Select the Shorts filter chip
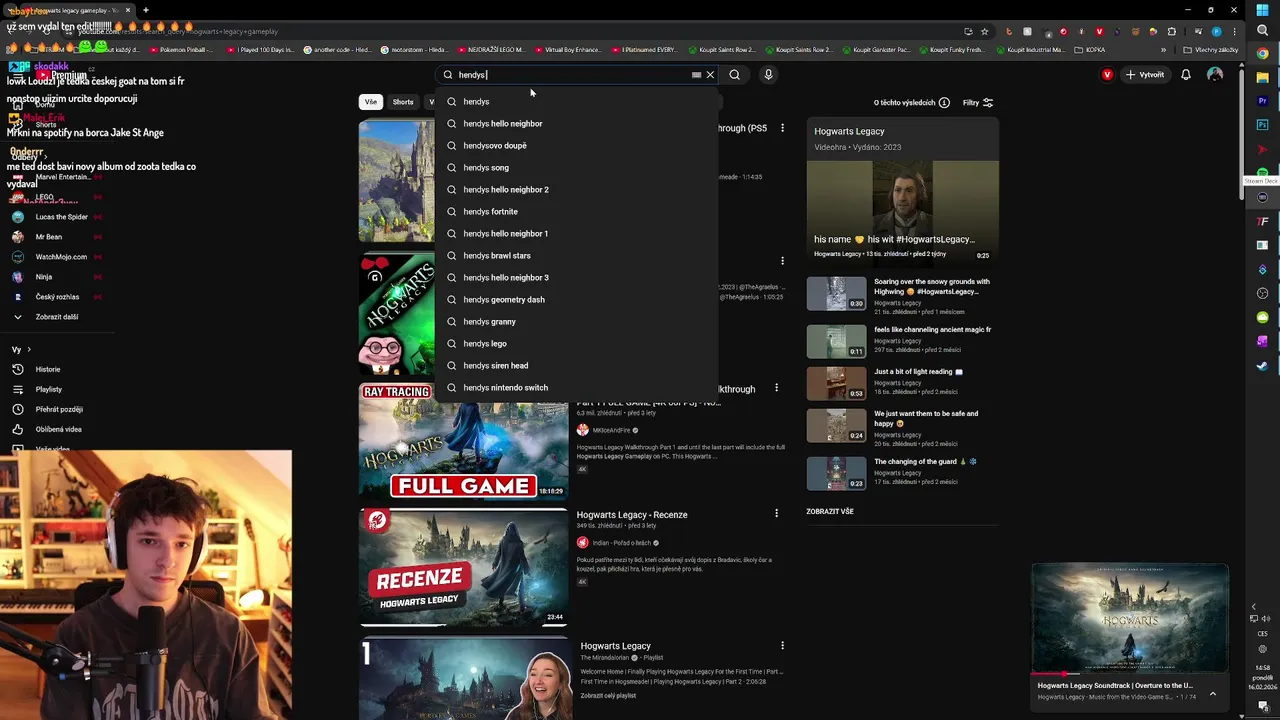Viewport: 1280px width, 720px height. click(403, 102)
